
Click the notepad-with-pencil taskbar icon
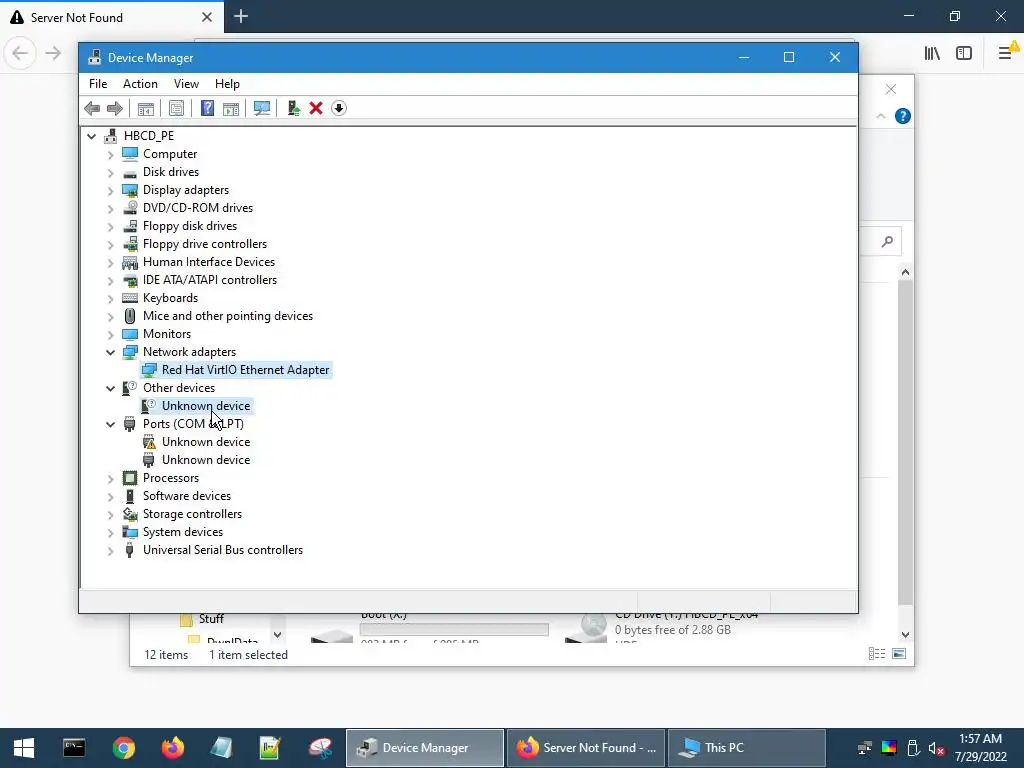click(x=270, y=748)
